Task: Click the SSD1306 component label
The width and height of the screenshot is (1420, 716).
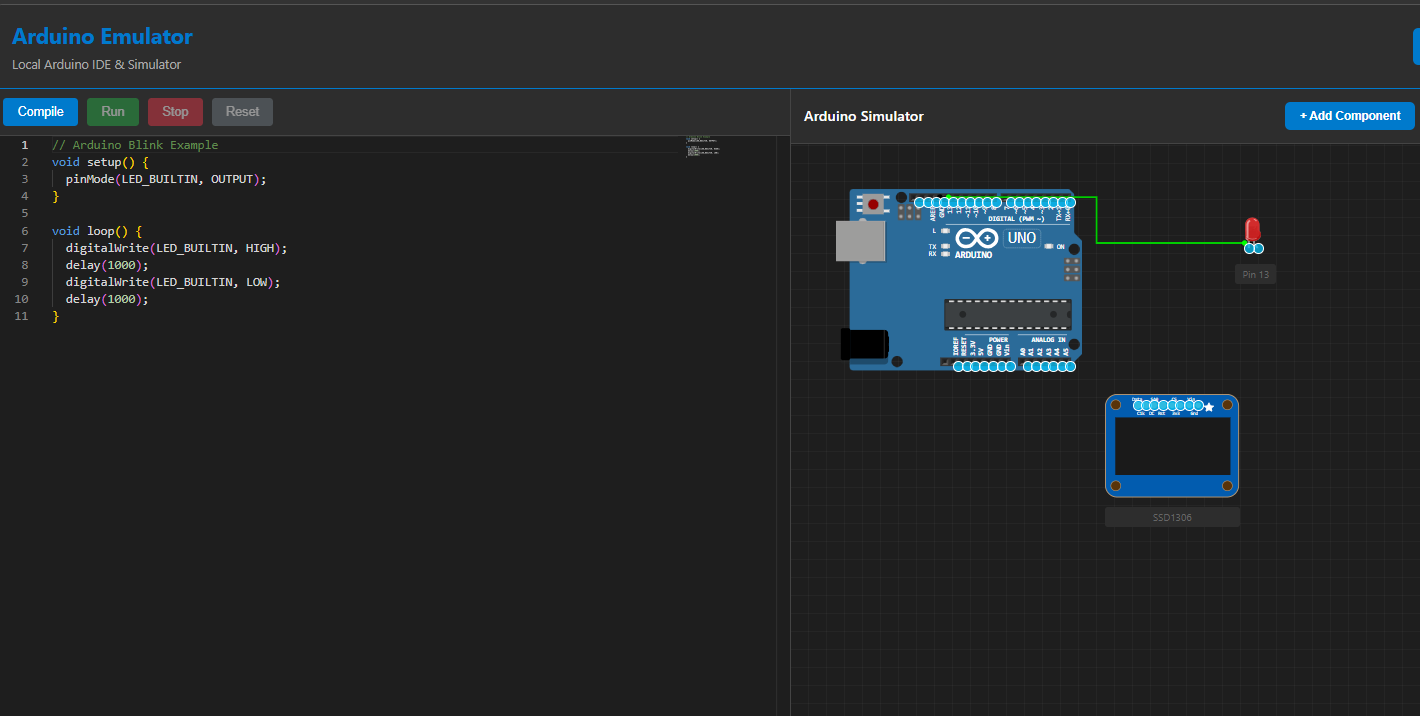Action: pos(1172,517)
